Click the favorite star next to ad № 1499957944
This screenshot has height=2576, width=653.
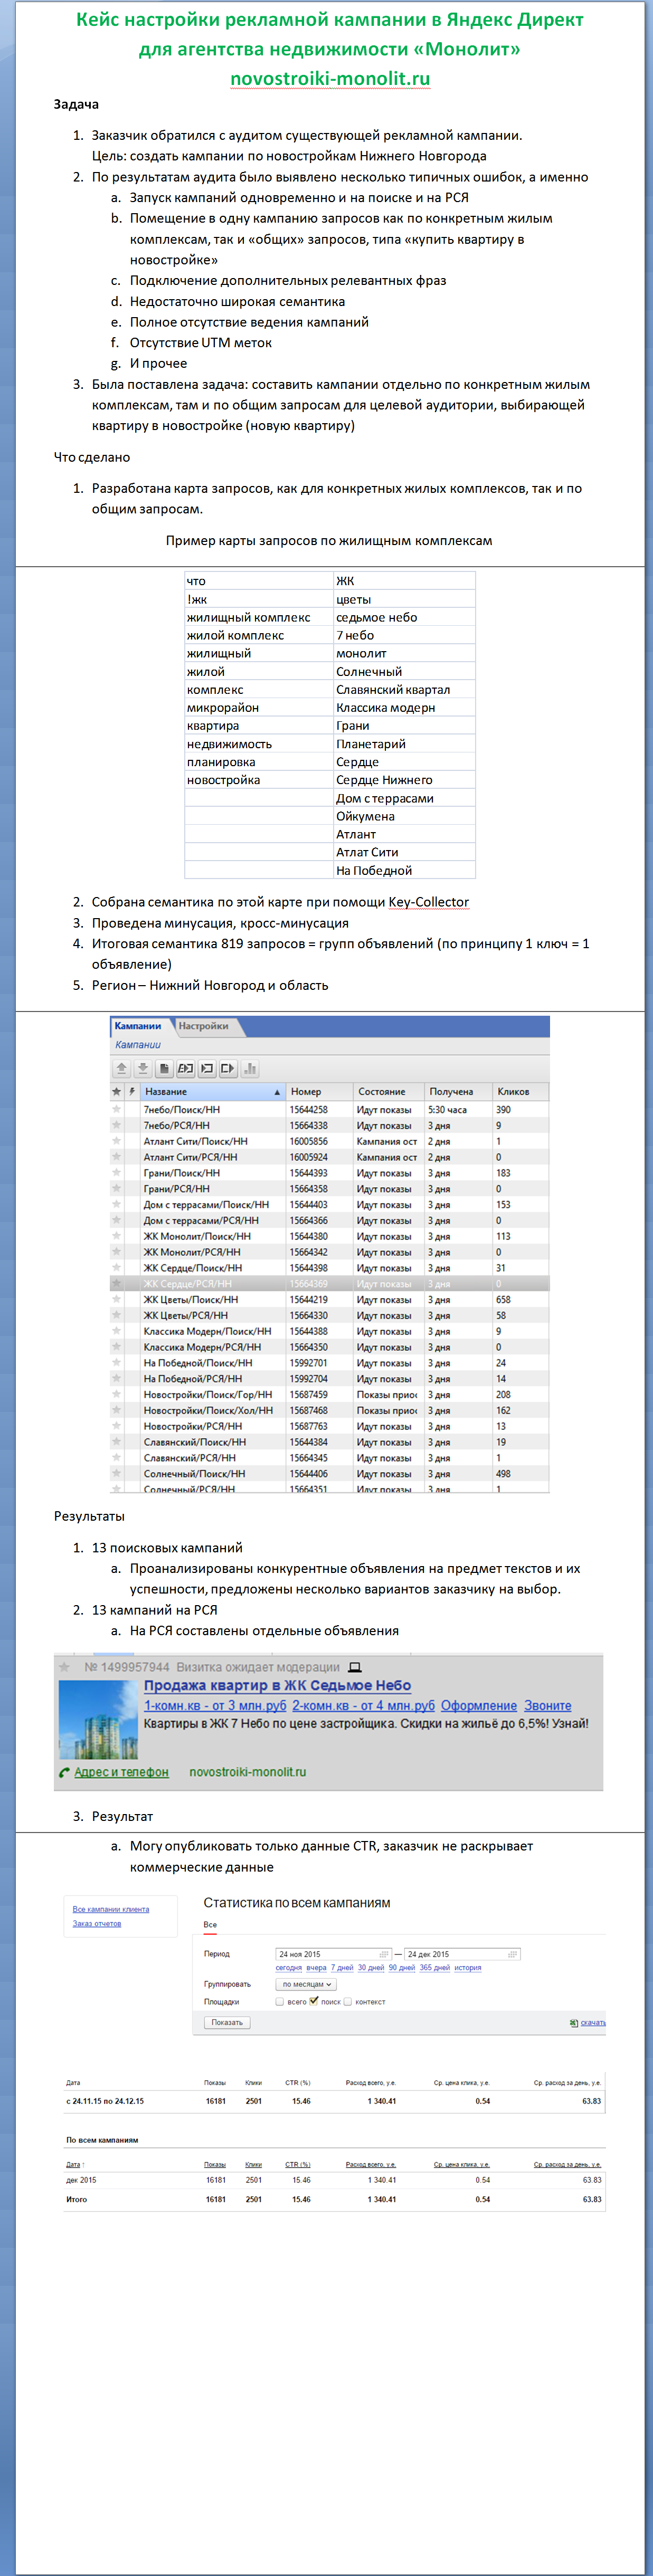65,1667
